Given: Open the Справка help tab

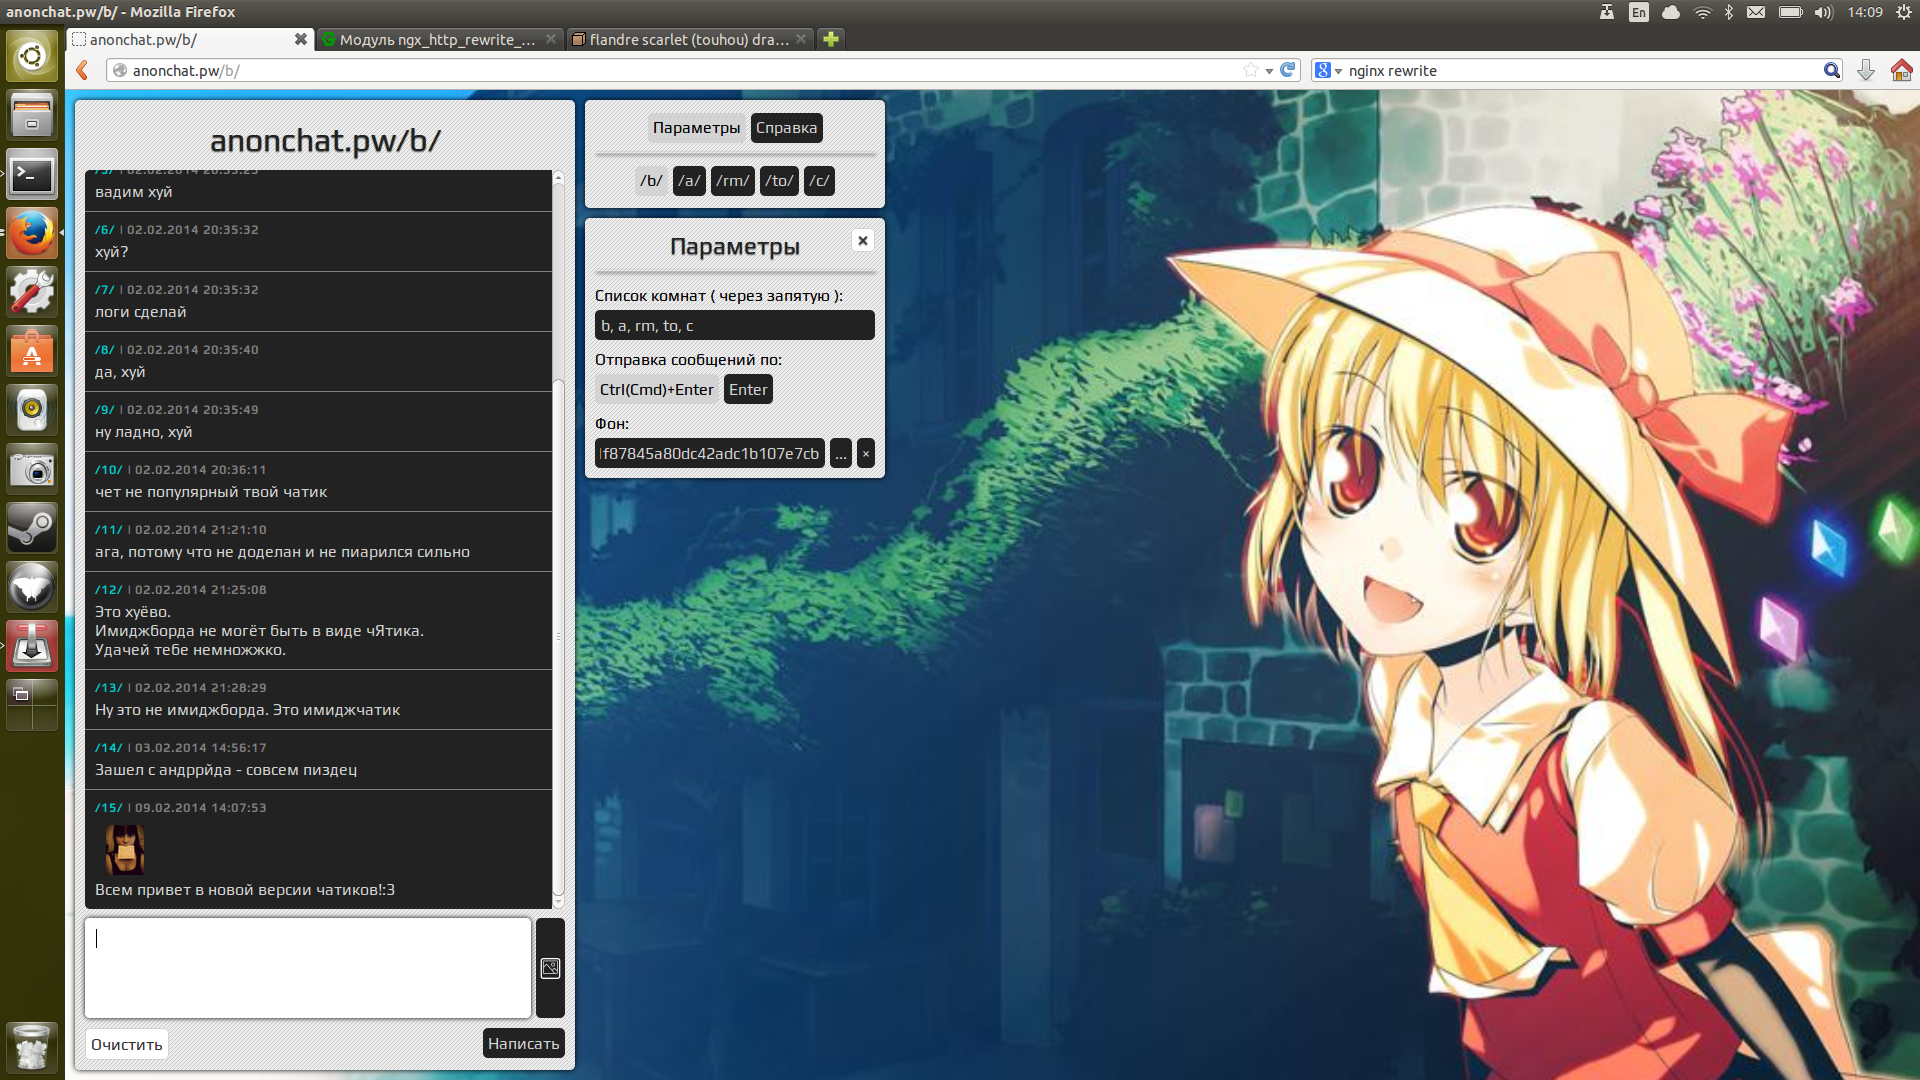Looking at the screenshot, I should coord(786,128).
